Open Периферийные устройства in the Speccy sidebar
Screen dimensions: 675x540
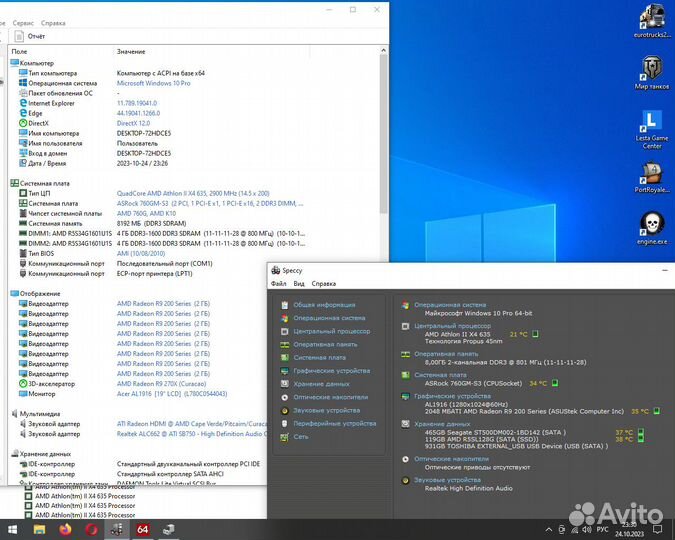[x=334, y=424]
